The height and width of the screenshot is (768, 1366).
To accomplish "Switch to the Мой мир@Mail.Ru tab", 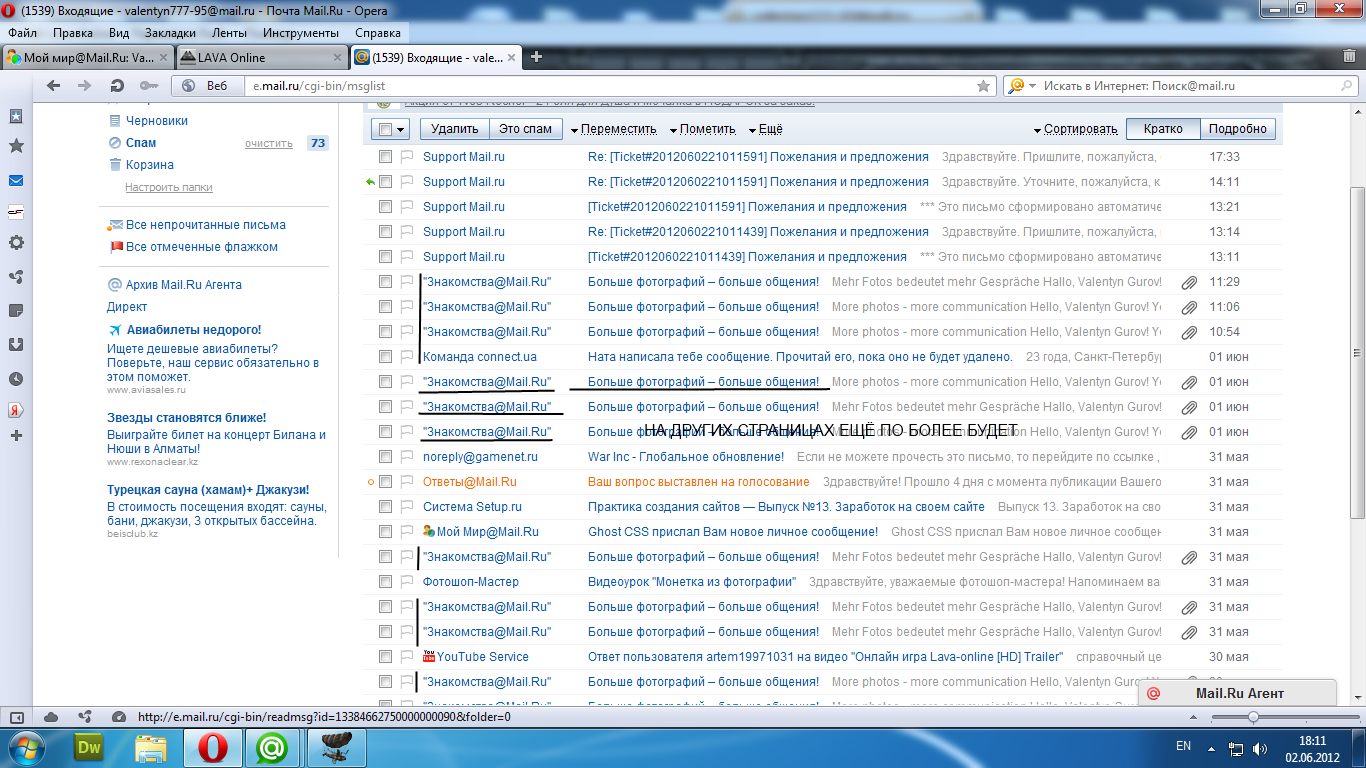I will click(x=88, y=57).
